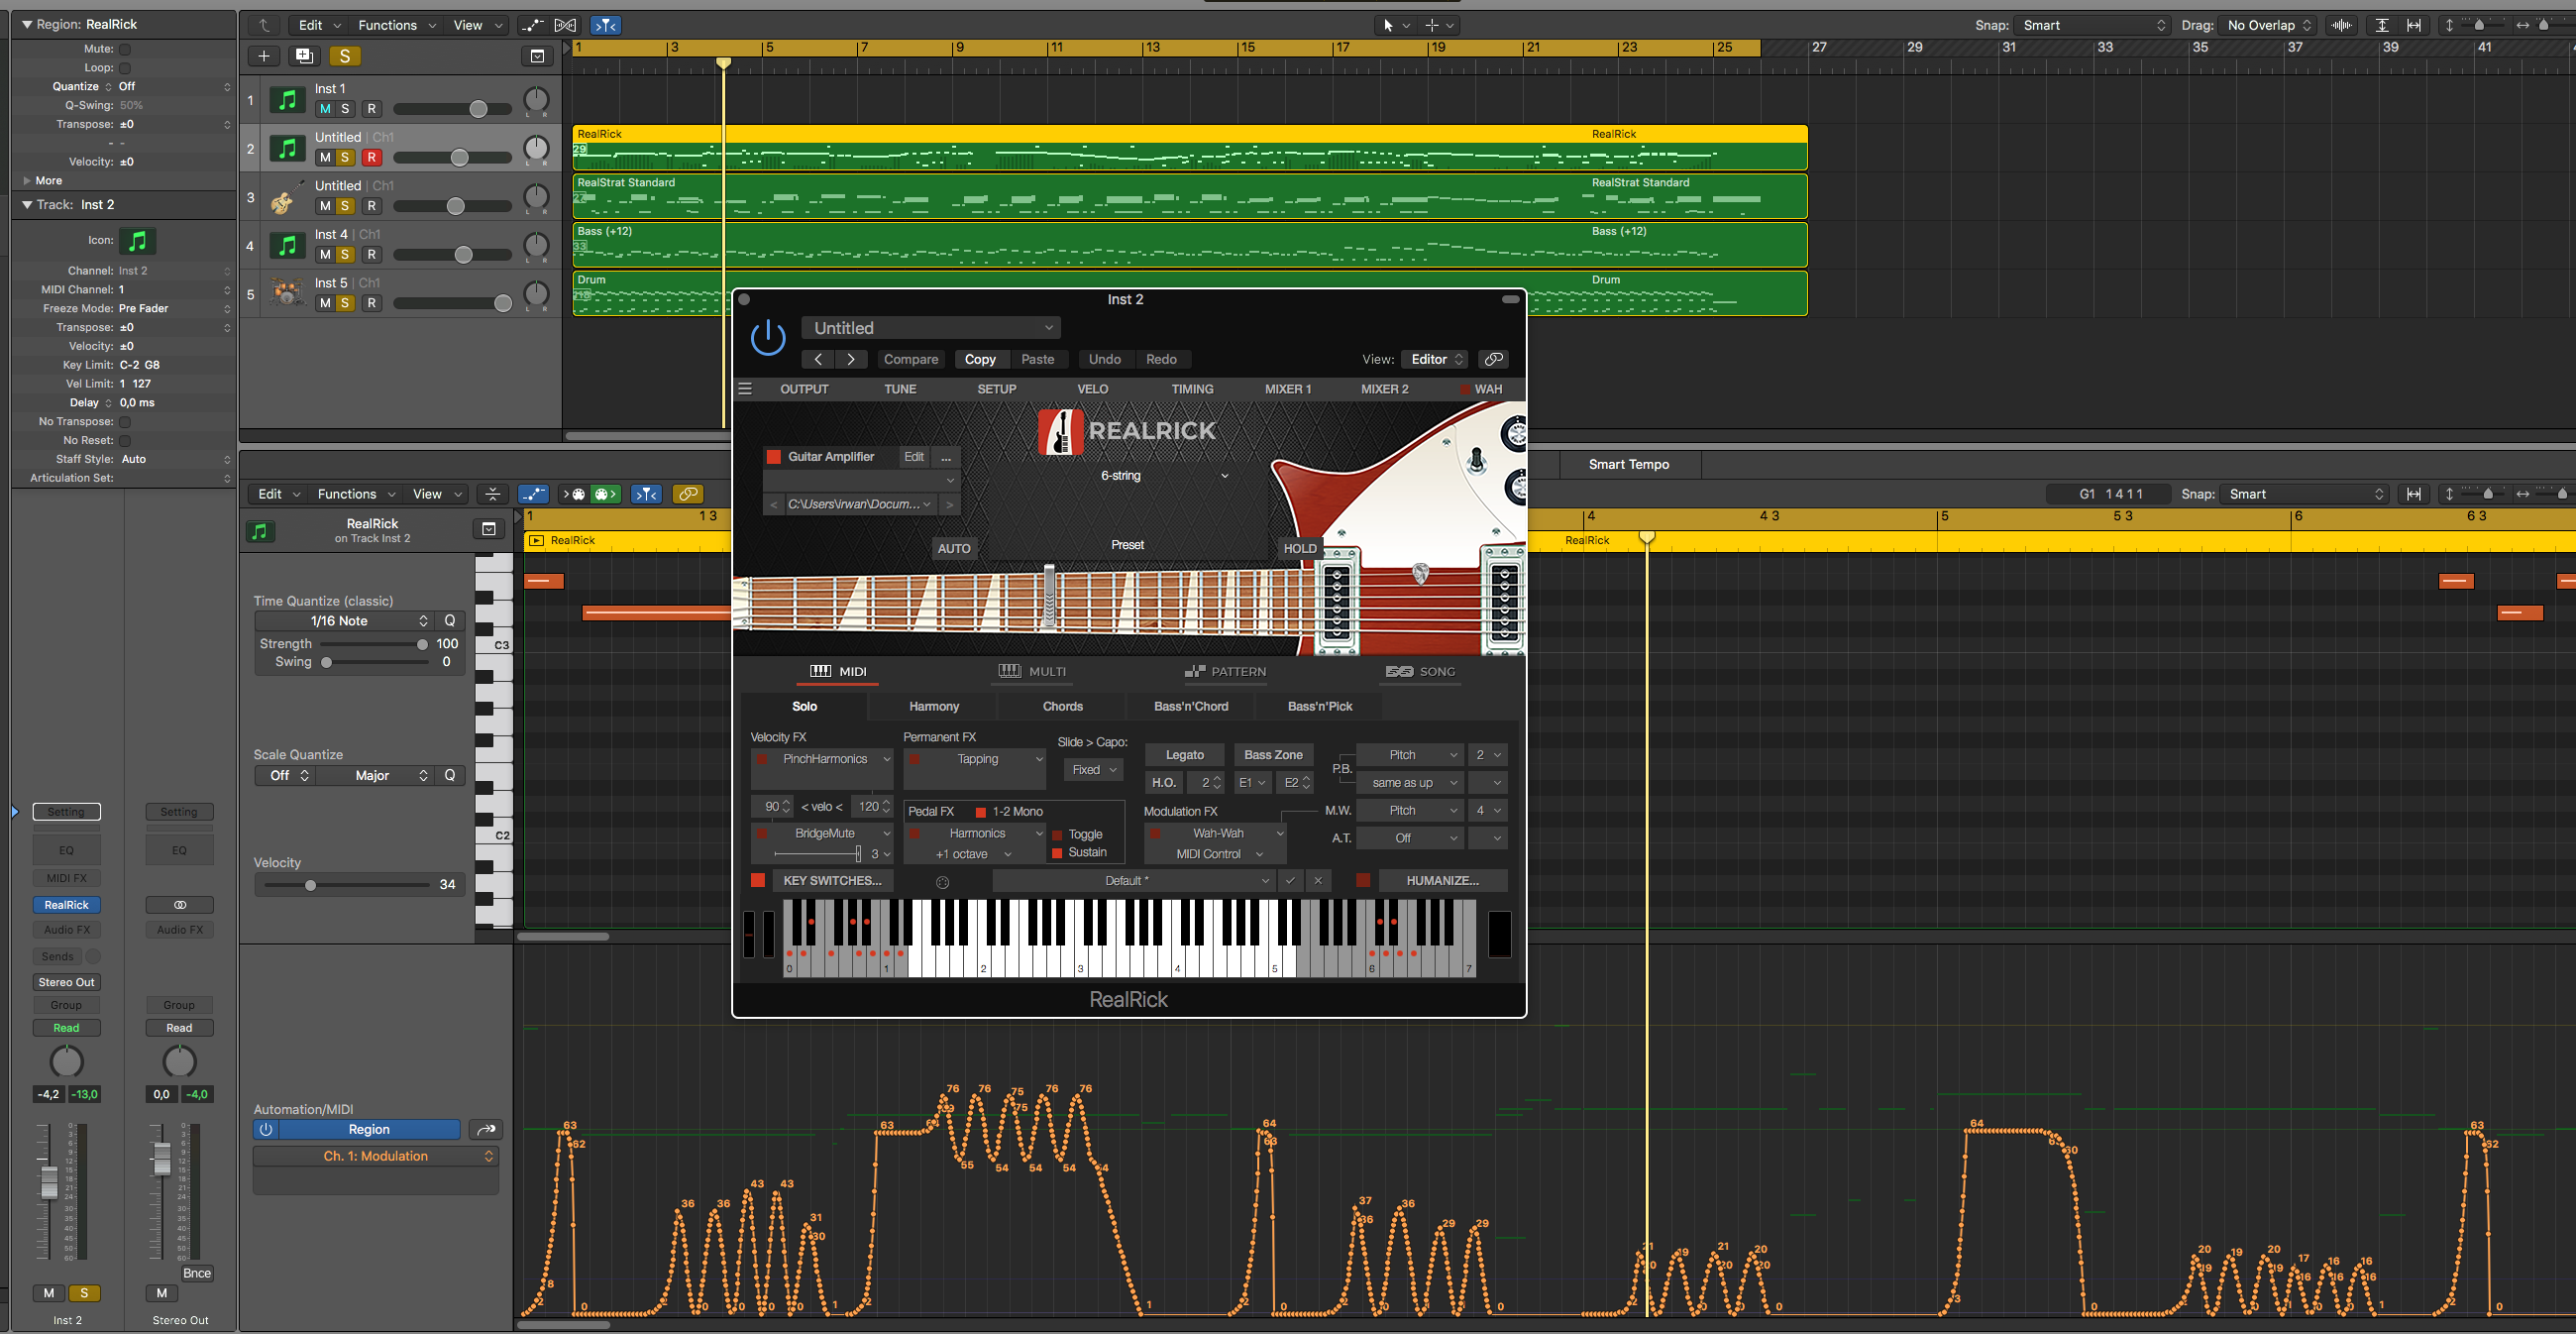
Task: Click the track icon in Inspector
Action: click(138, 240)
